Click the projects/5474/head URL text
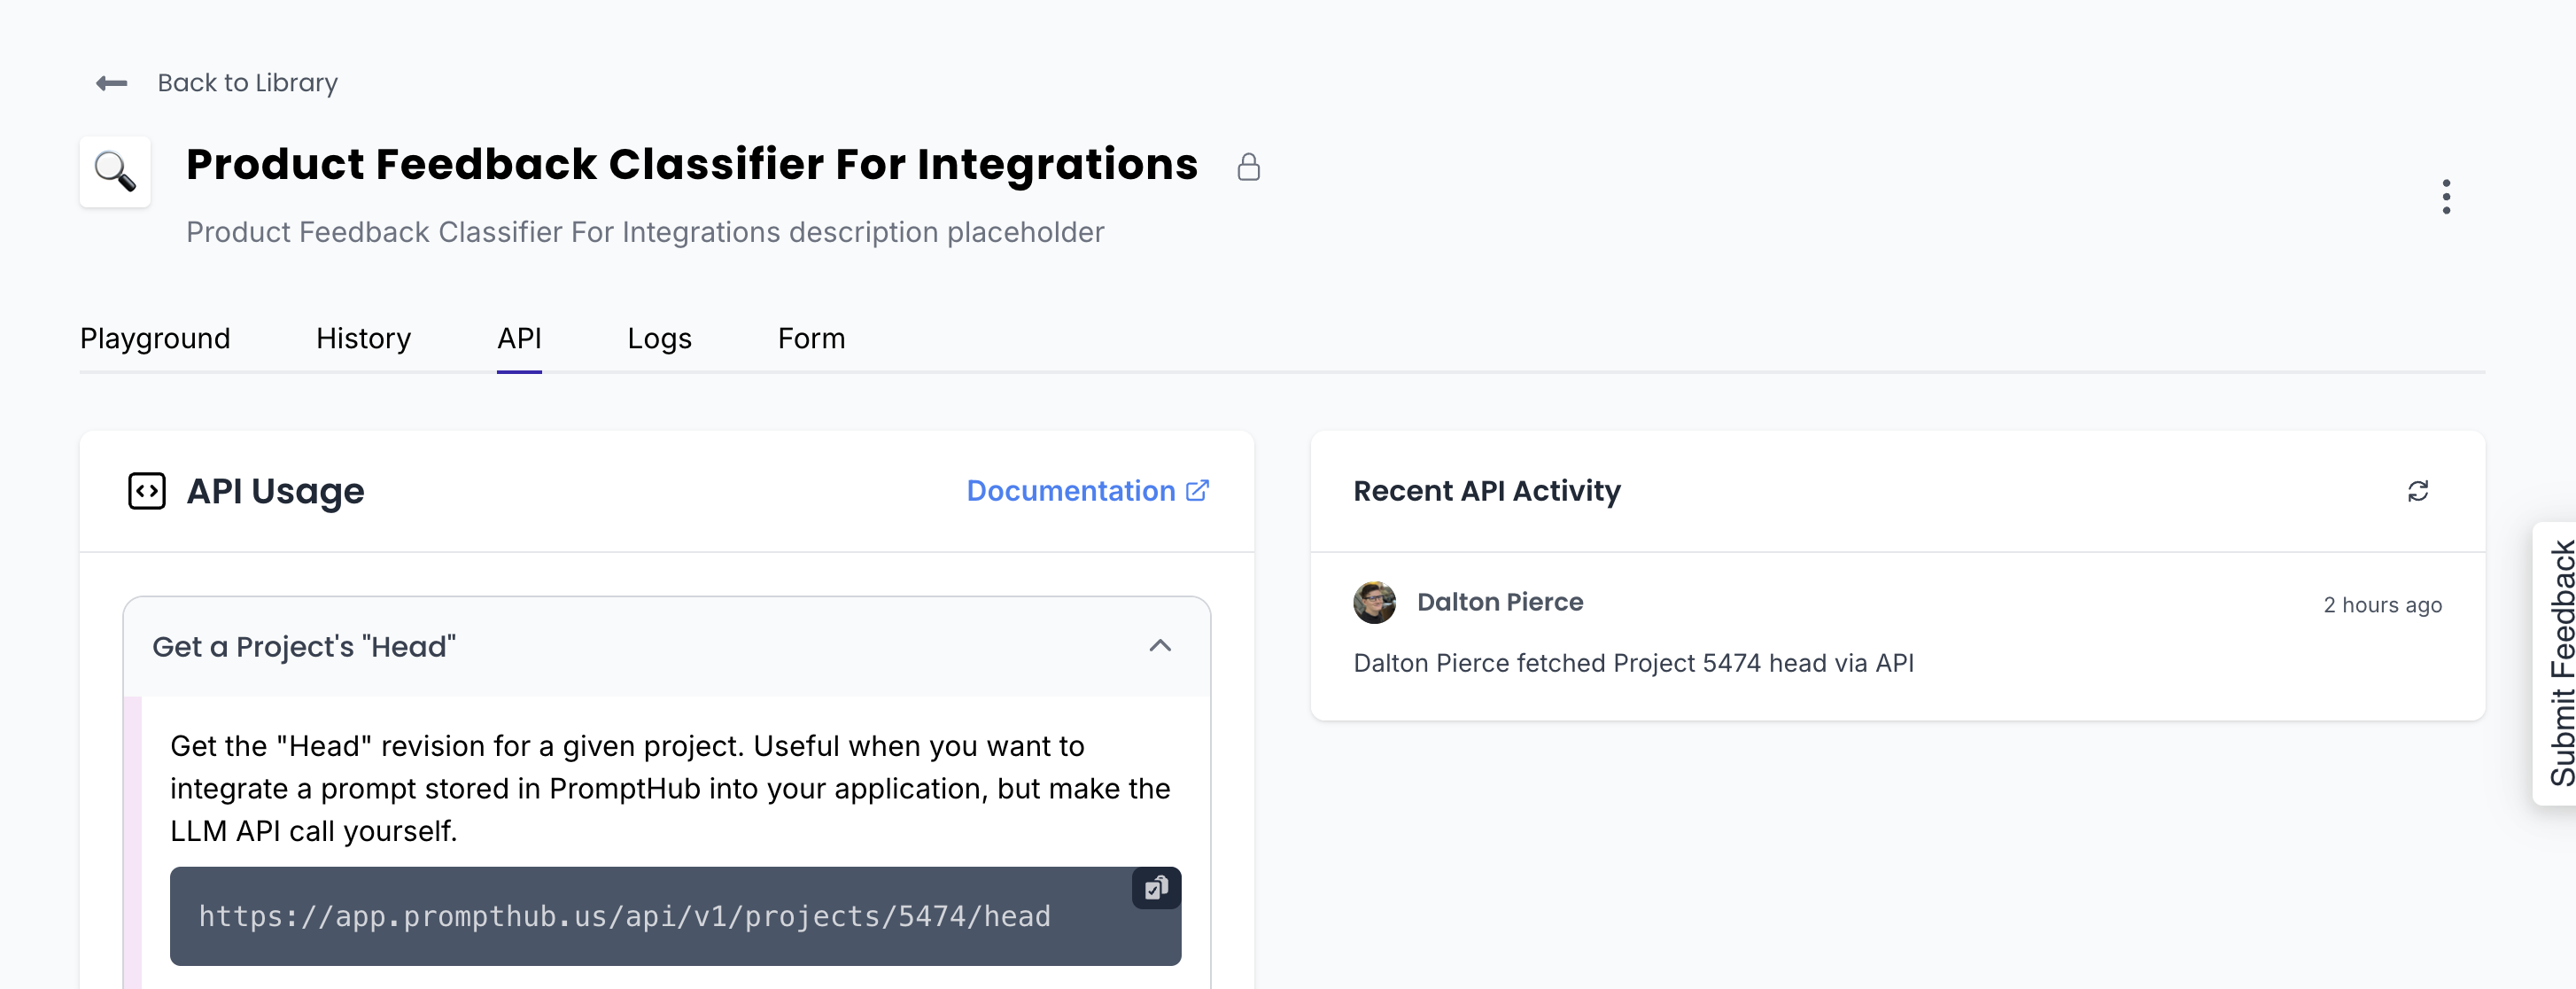Image resolution: width=2576 pixels, height=989 pixels. tap(625, 916)
